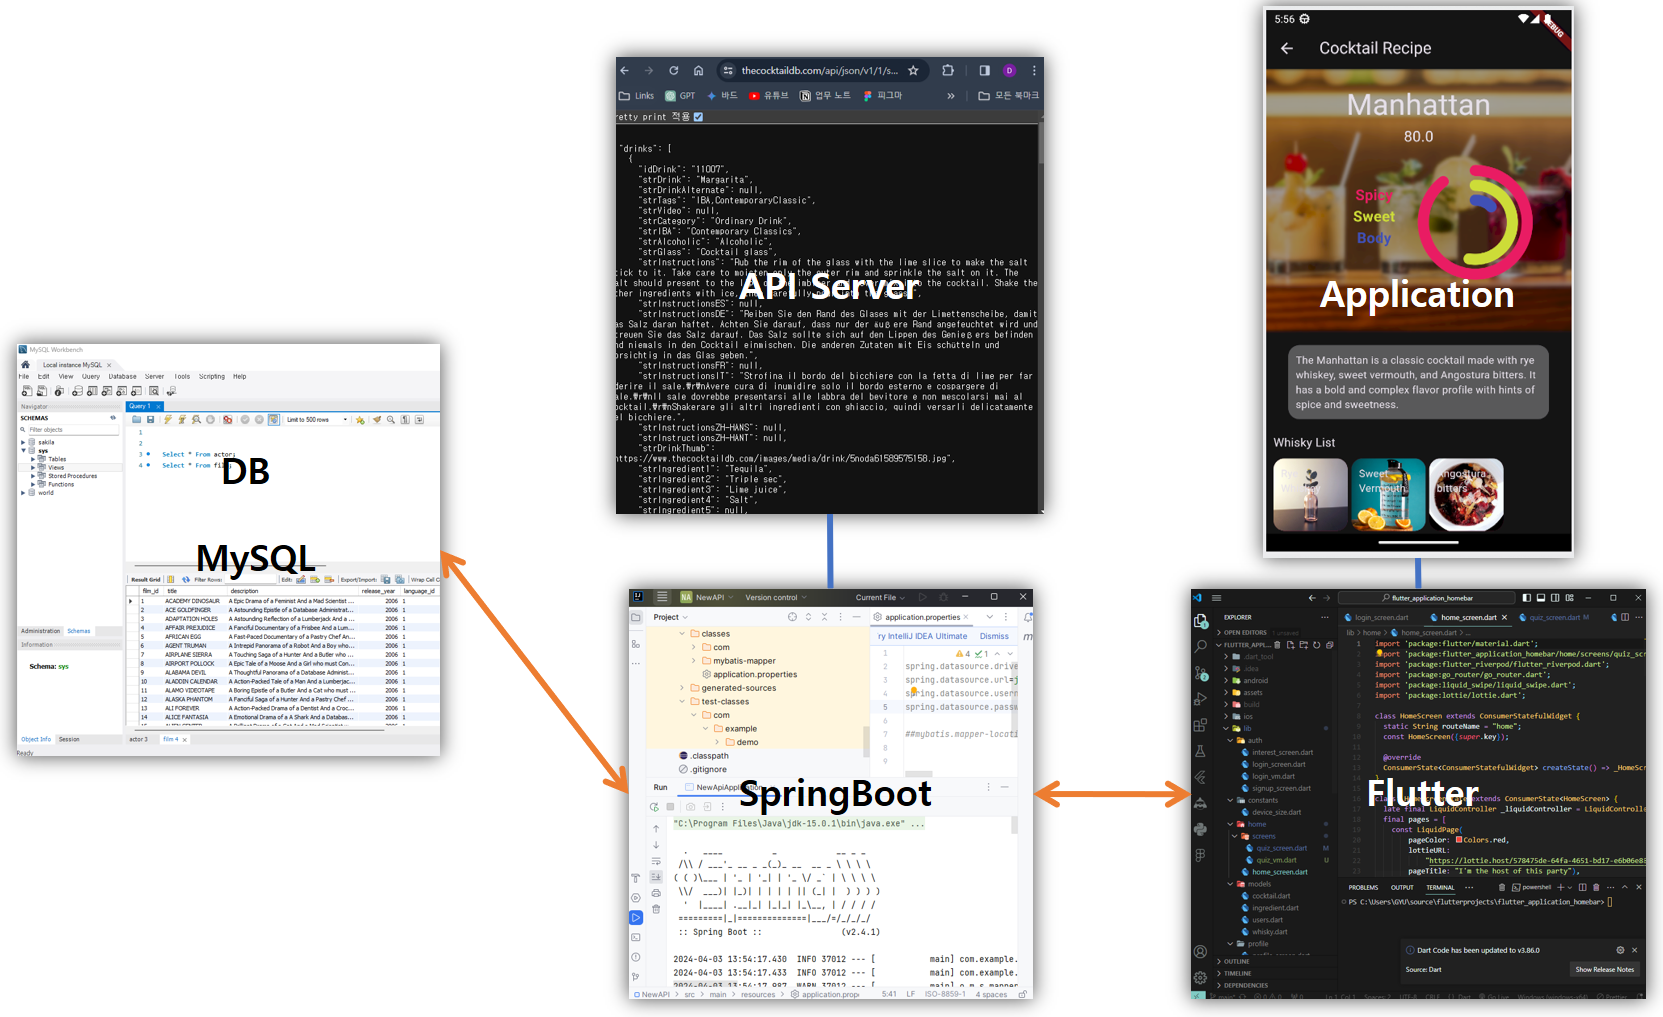Open the VS Code Testing flask icon

pyautogui.click(x=1201, y=751)
